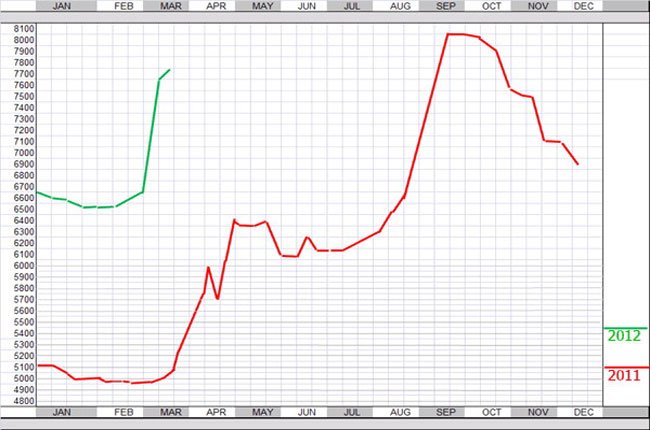
Task: Click the 7000 y-axis value
Action: tap(24, 153)
